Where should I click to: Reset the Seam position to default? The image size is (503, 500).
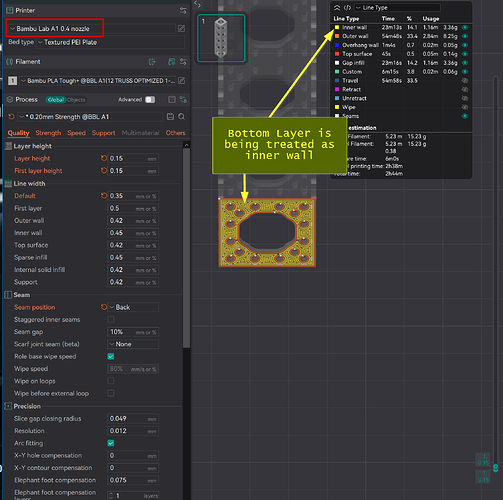pos(104,307)
